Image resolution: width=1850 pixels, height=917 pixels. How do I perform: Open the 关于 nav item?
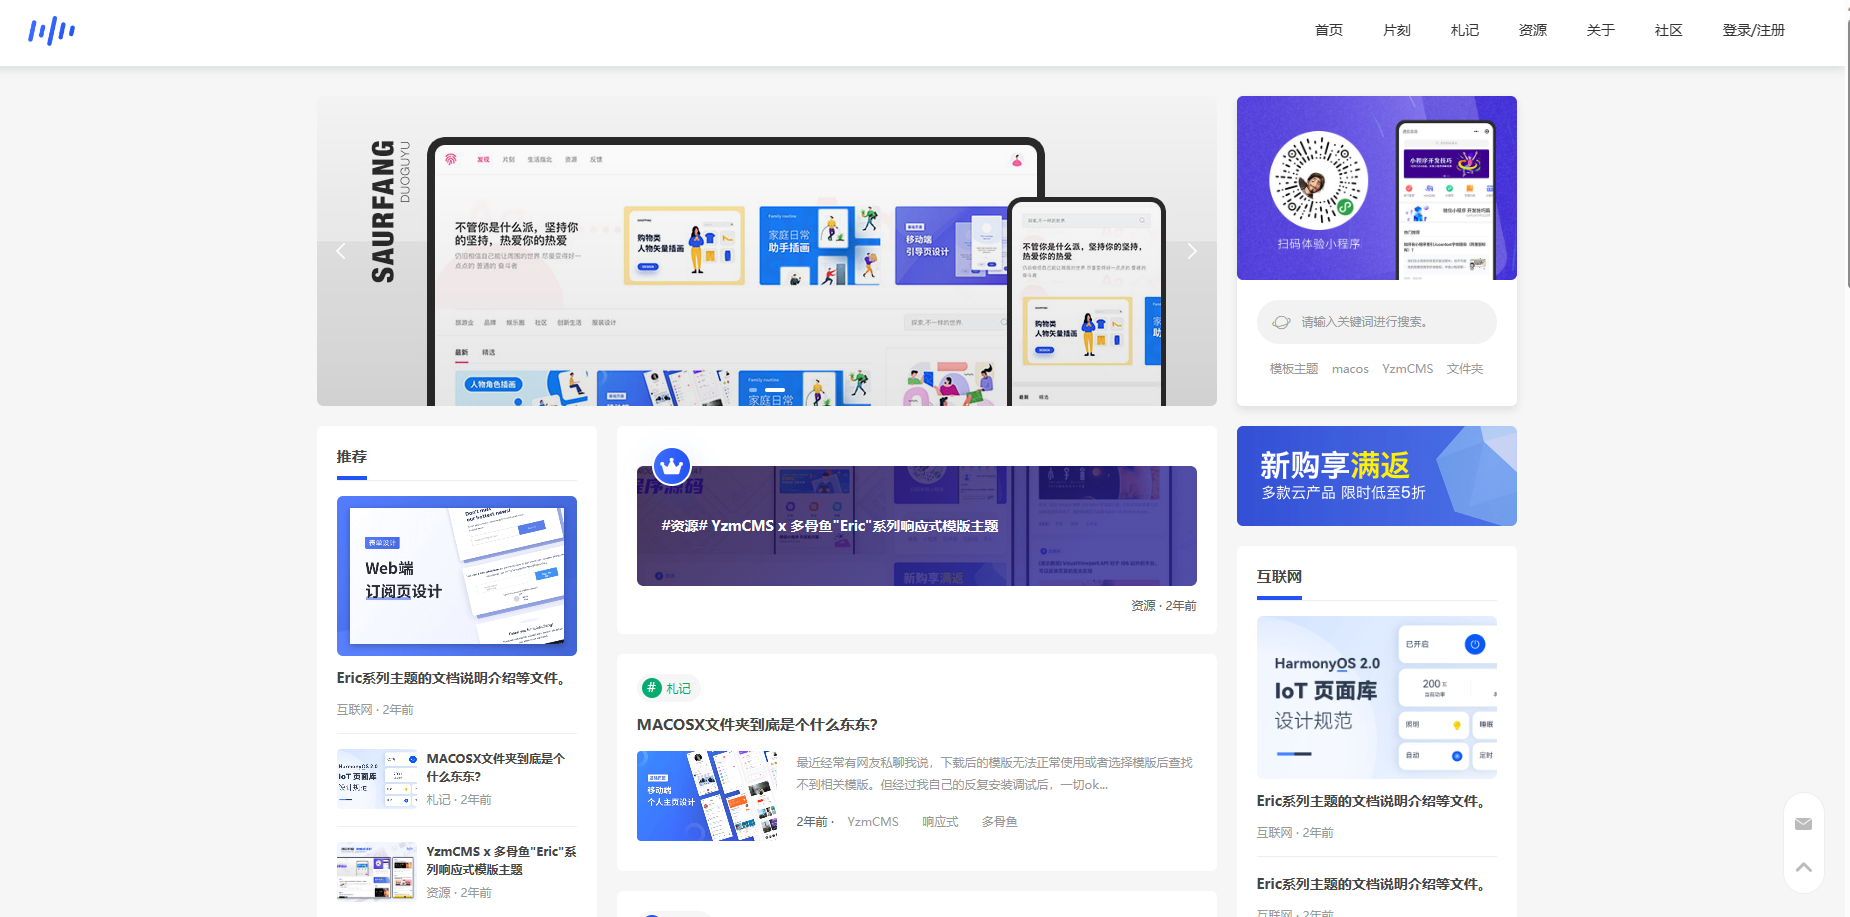click(x=1601, y=30)
